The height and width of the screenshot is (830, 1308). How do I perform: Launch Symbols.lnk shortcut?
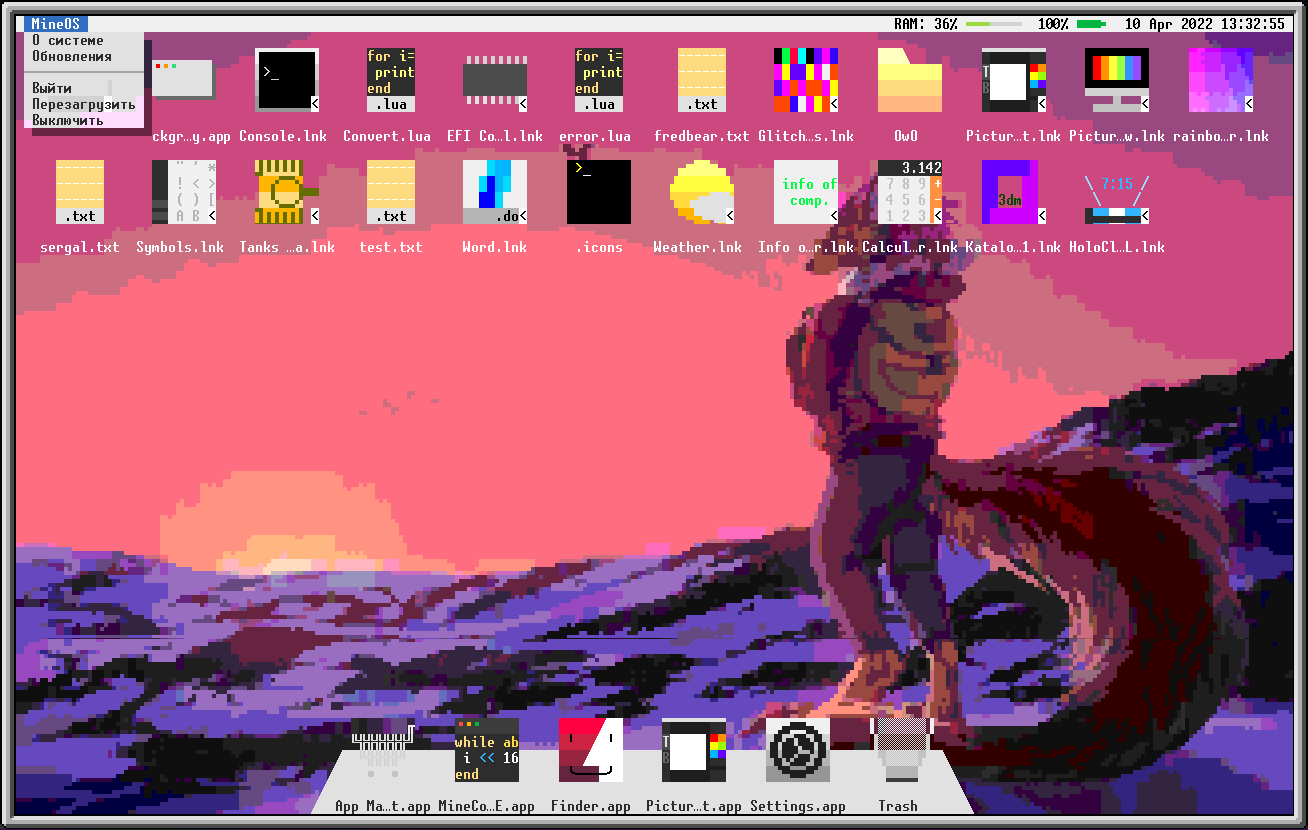point(184,192)
